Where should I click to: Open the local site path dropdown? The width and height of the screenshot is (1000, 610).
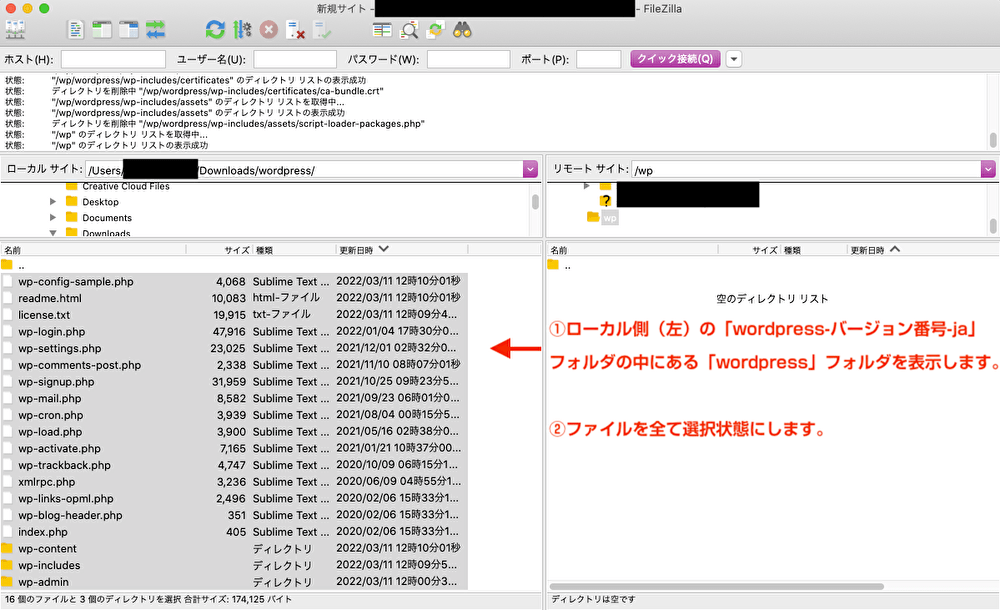point(530,170)
